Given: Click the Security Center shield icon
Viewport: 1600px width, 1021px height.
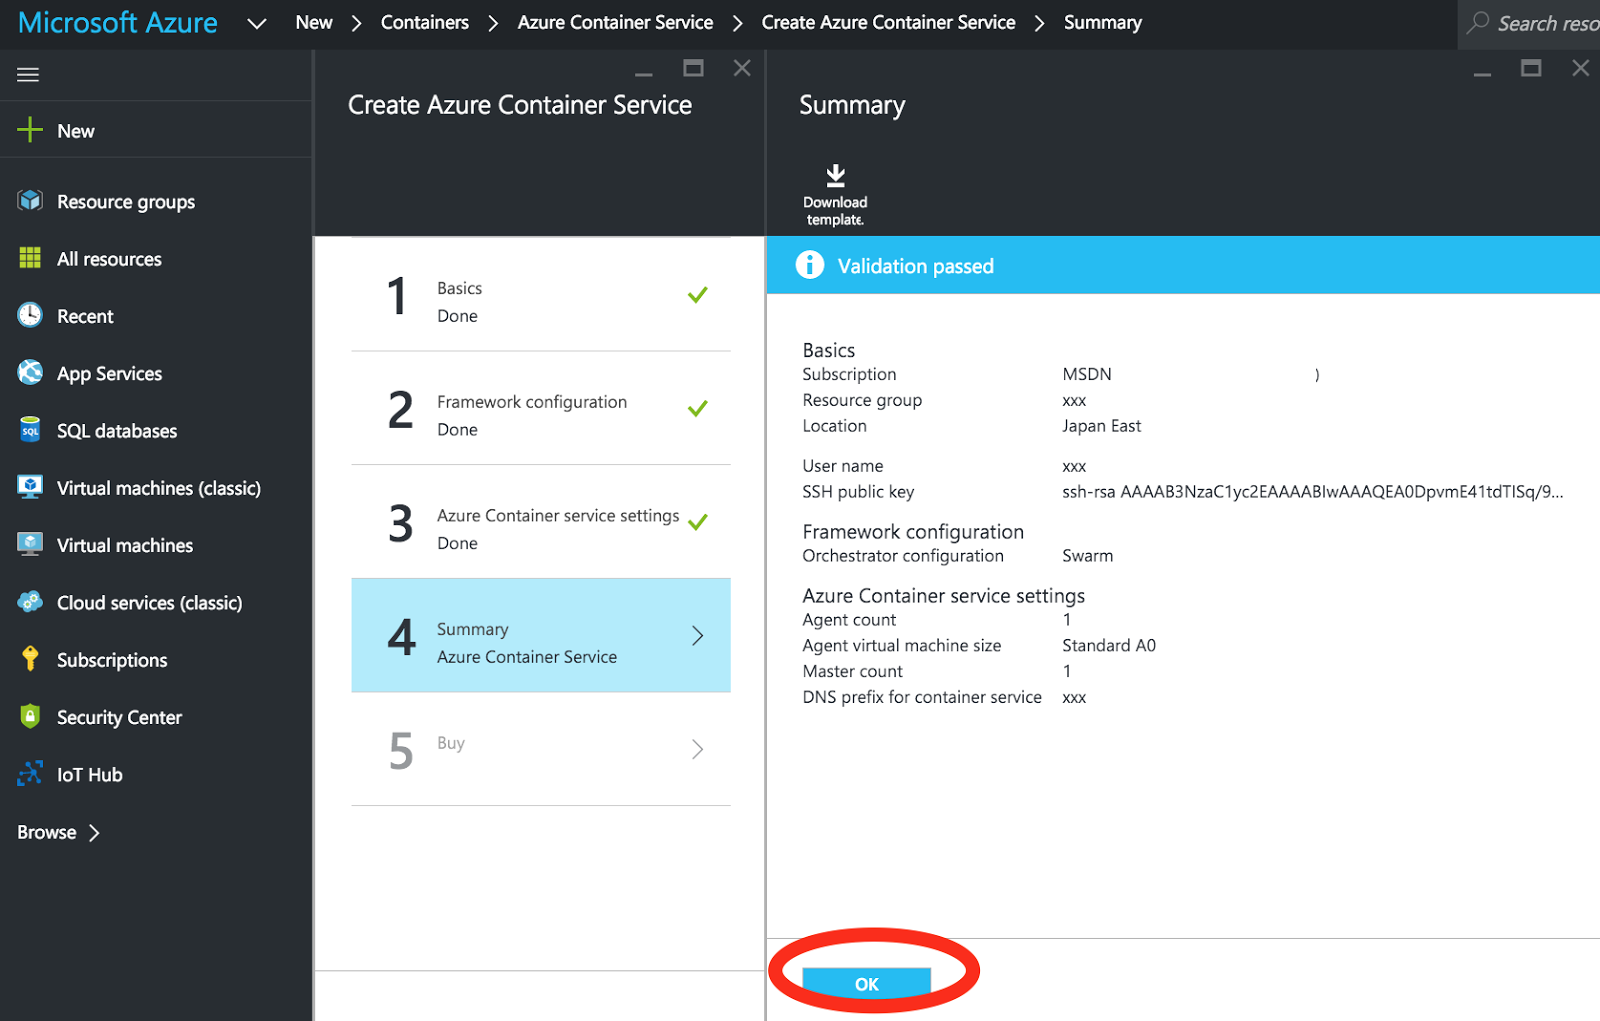Looking at the screenshot, I should click(x=30, y=716).
